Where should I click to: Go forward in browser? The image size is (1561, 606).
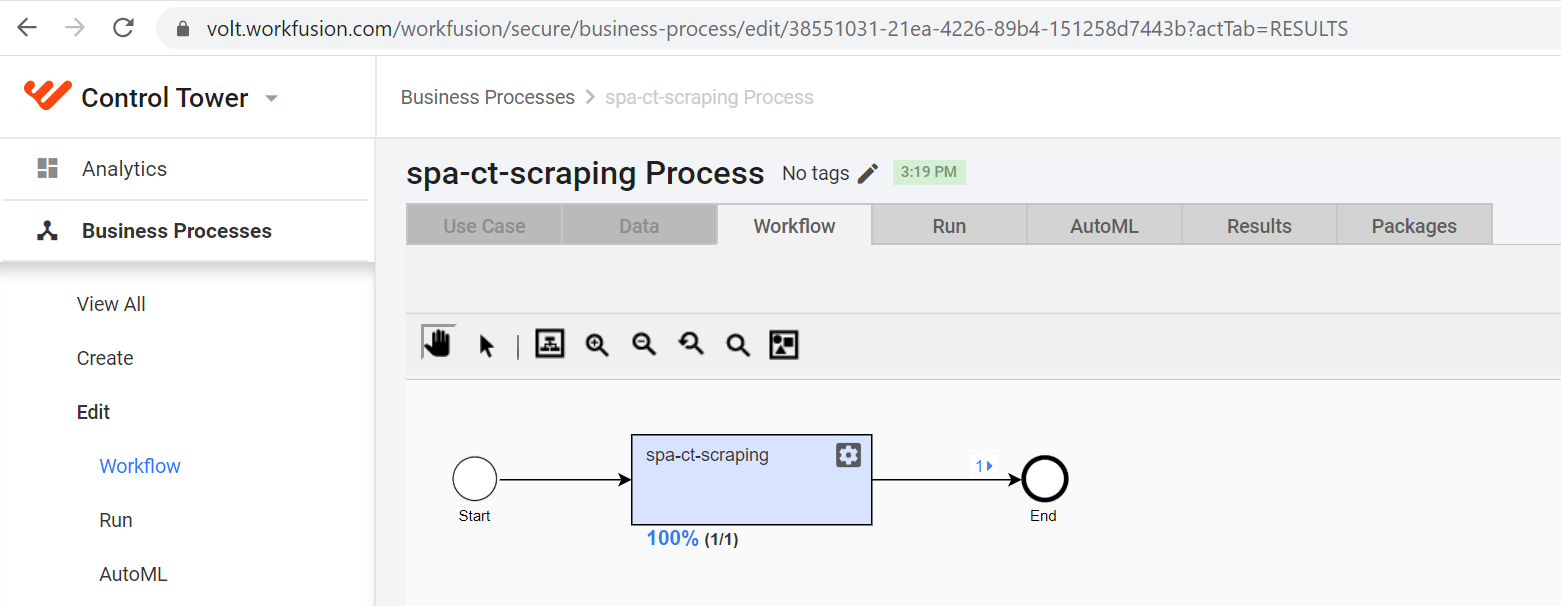click(x=75, y=28)
